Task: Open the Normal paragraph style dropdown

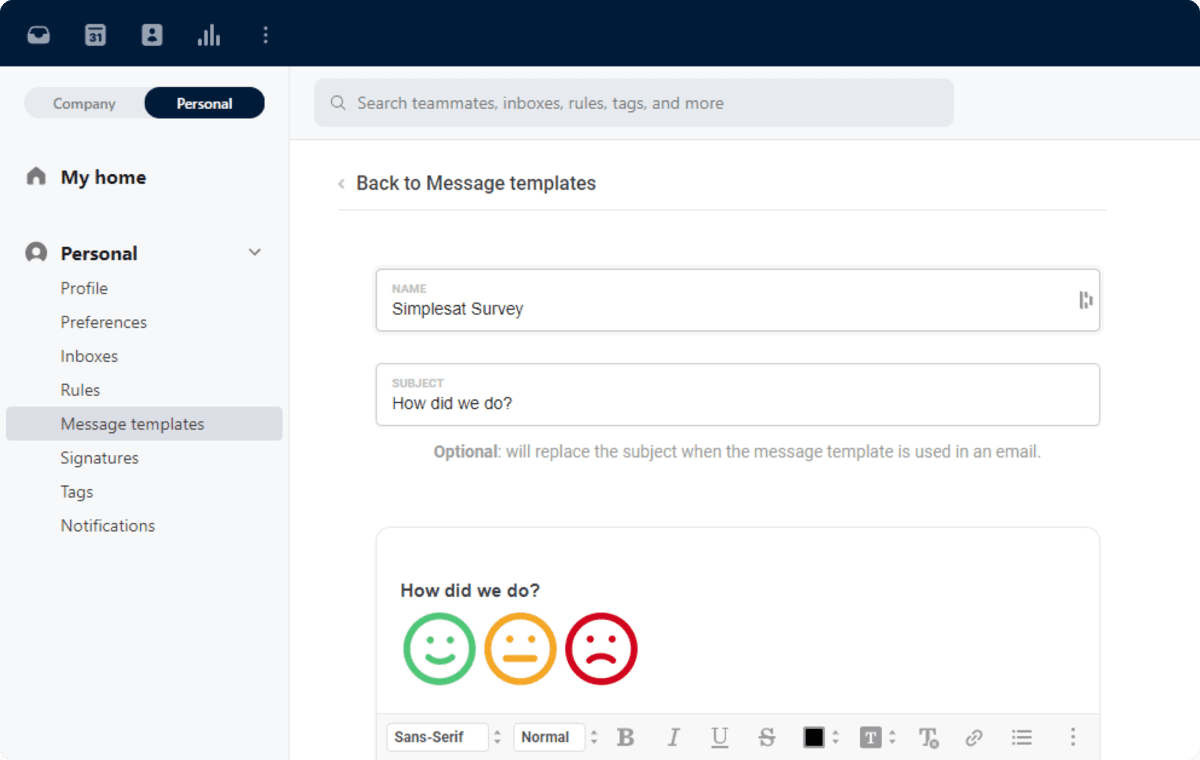Action: pyautogui.click(x=549, y=737)
